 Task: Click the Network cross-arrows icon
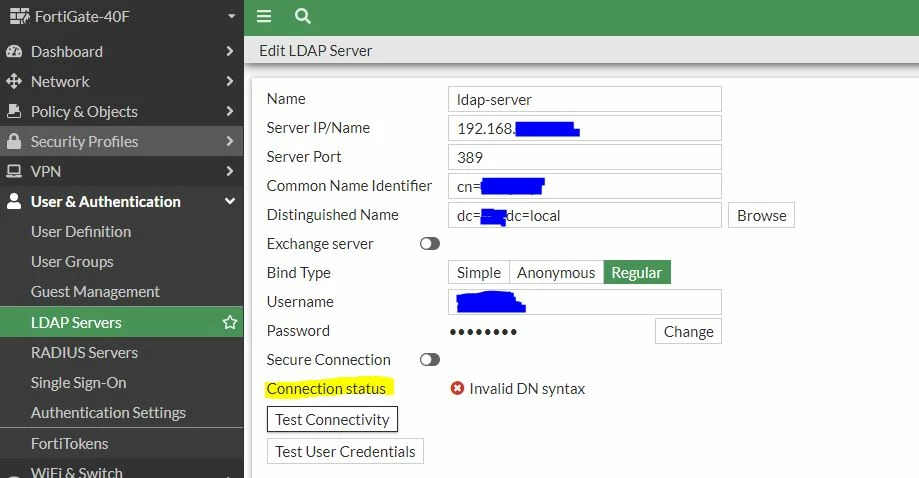click(14, 81)
